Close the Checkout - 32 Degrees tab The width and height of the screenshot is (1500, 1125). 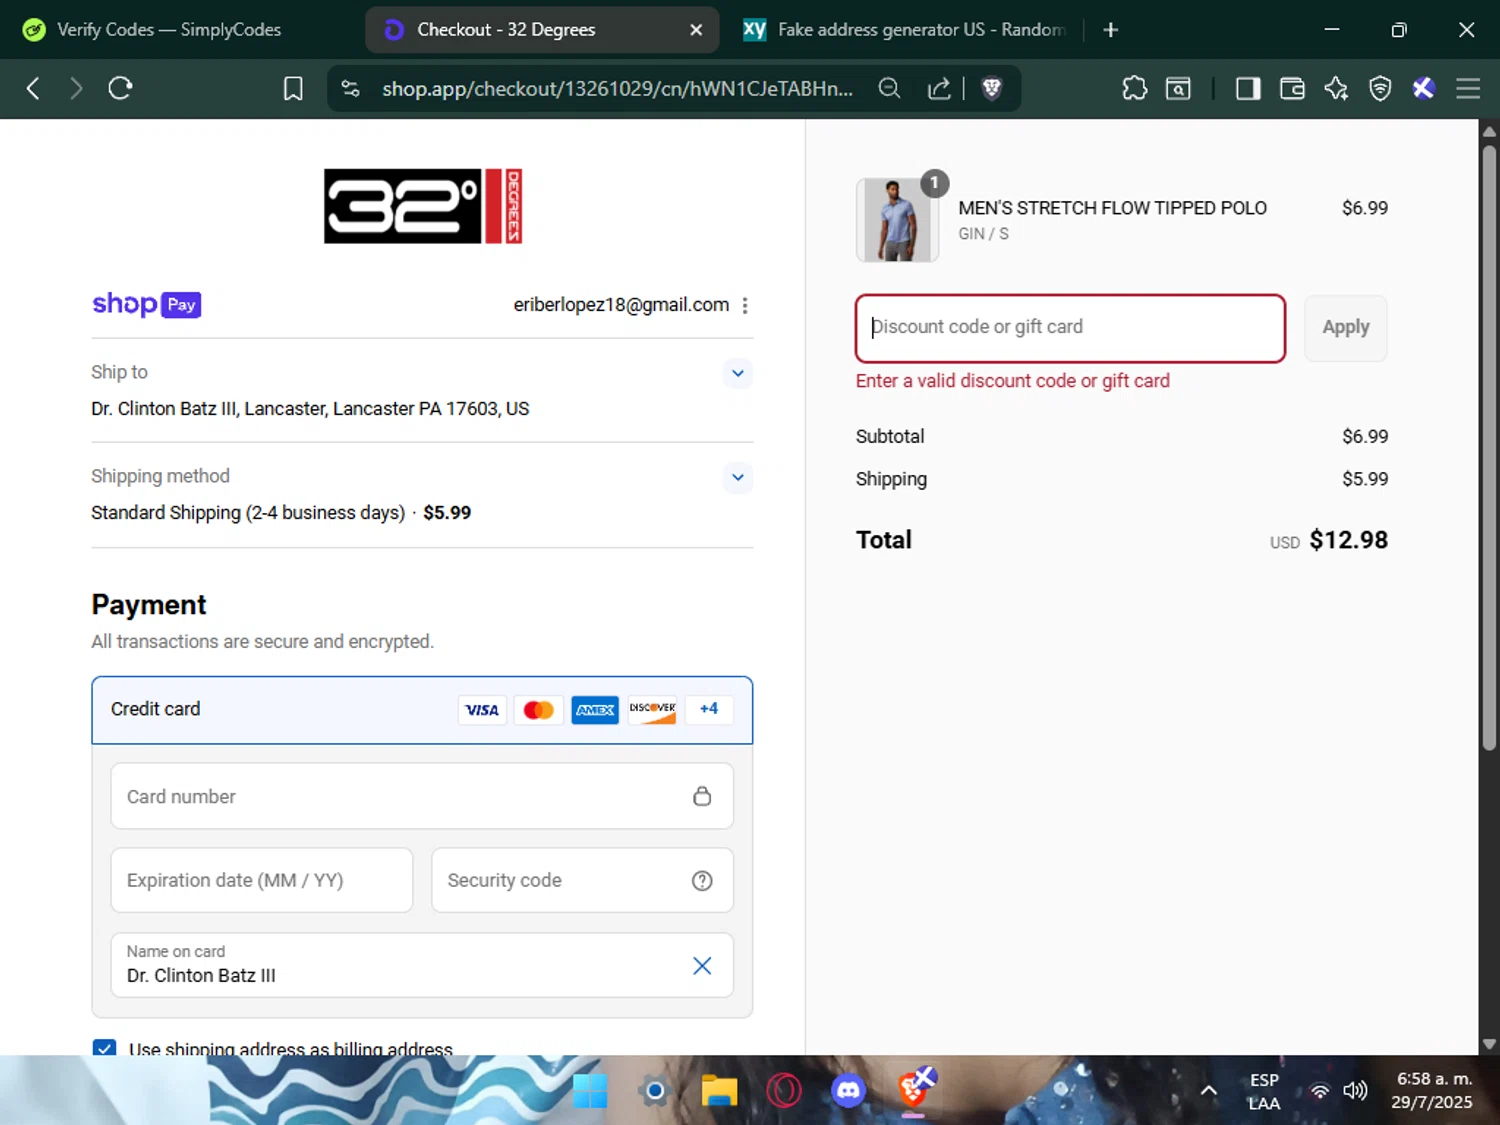[696, 30]
